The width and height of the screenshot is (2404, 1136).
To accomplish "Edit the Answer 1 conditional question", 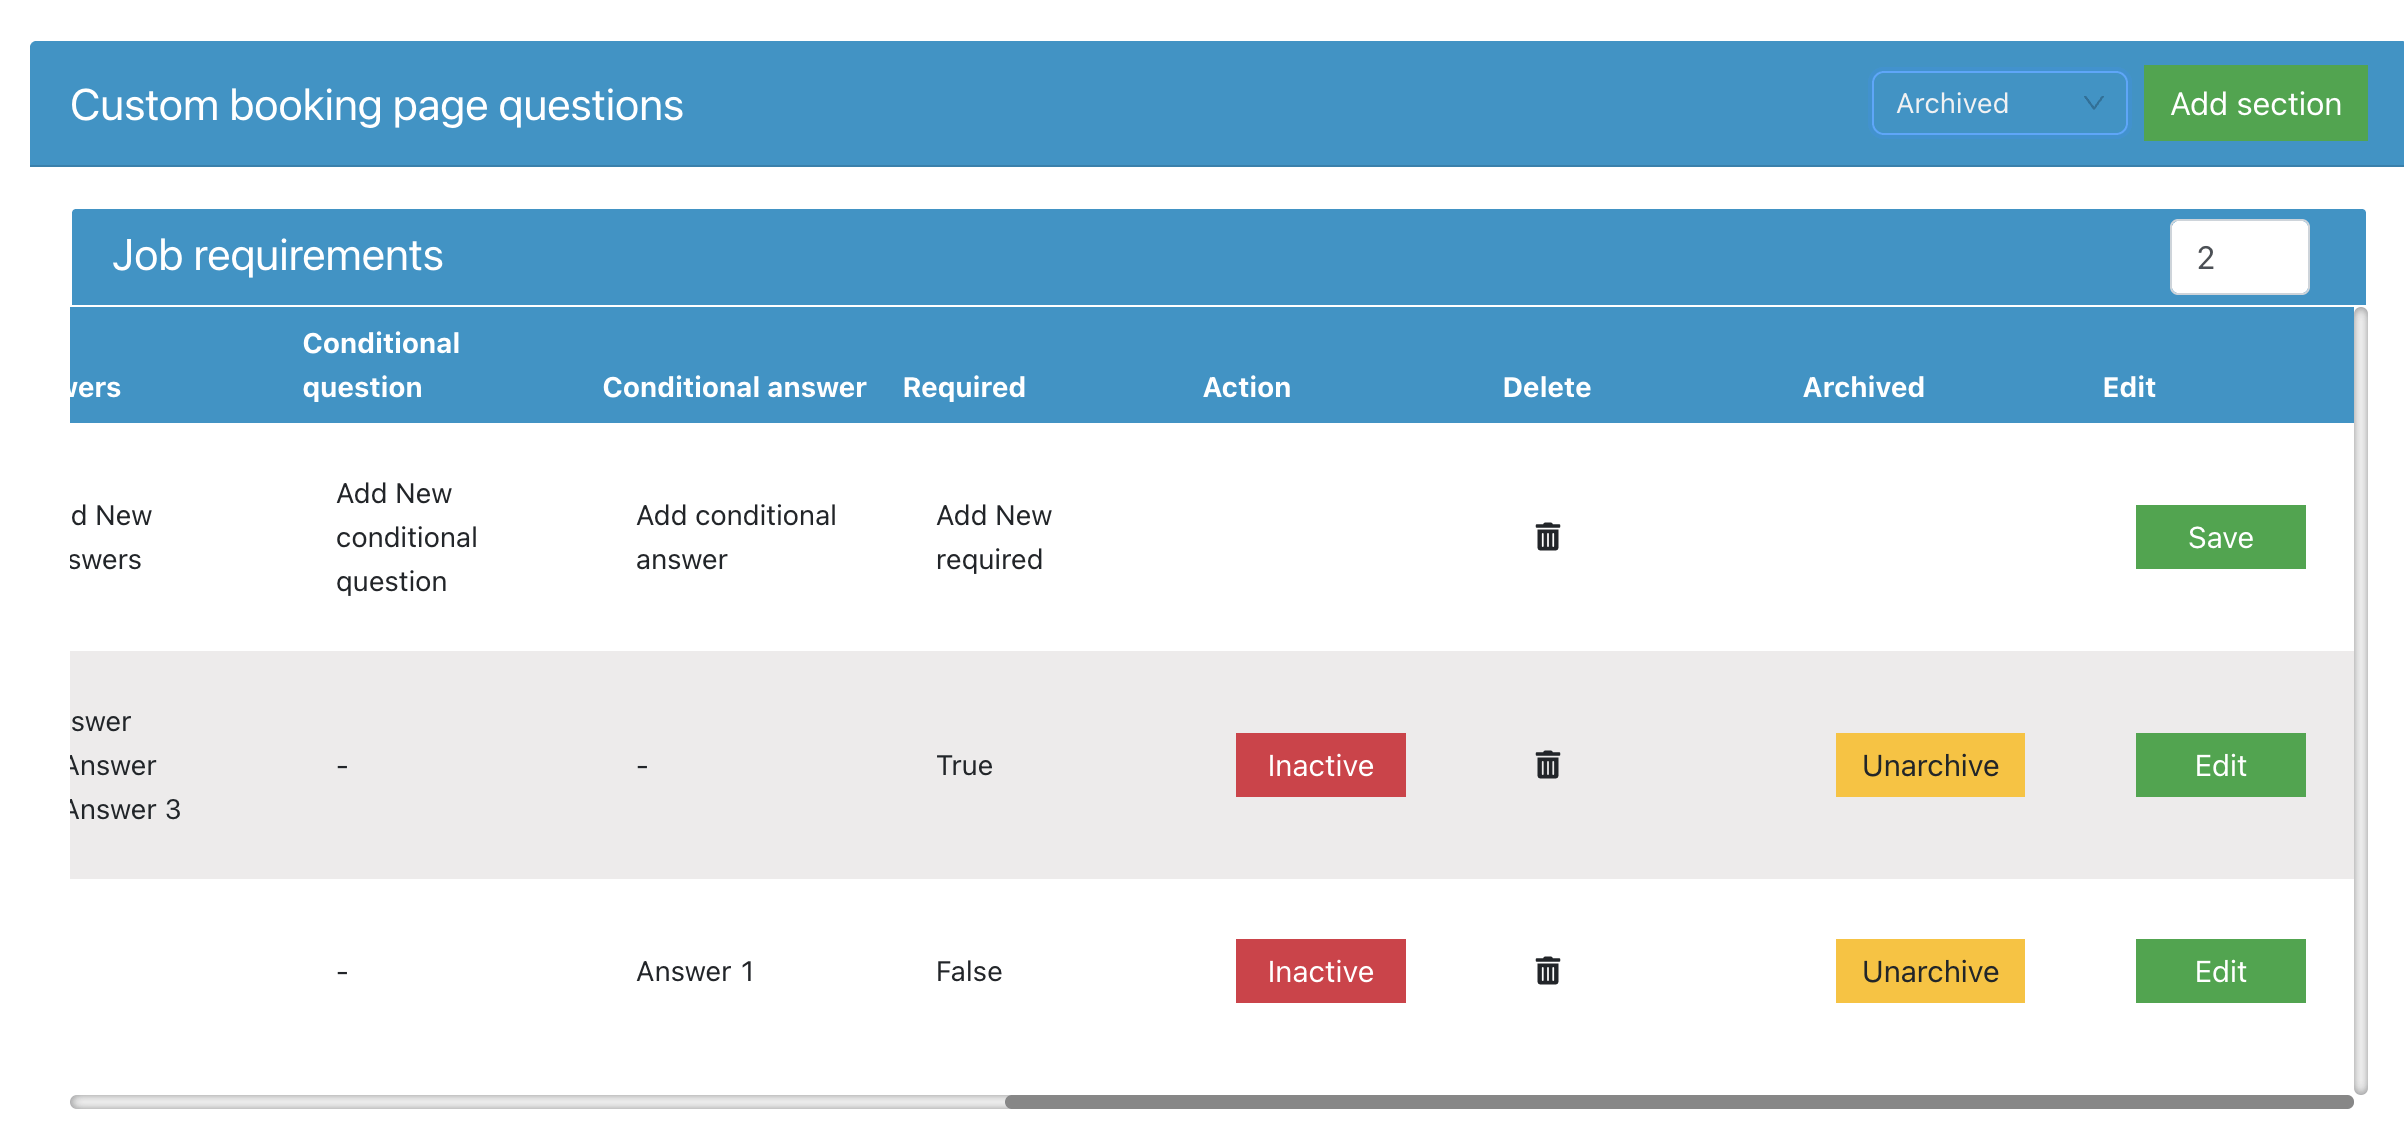I will pyautogui.click(x=2220, y=971).
